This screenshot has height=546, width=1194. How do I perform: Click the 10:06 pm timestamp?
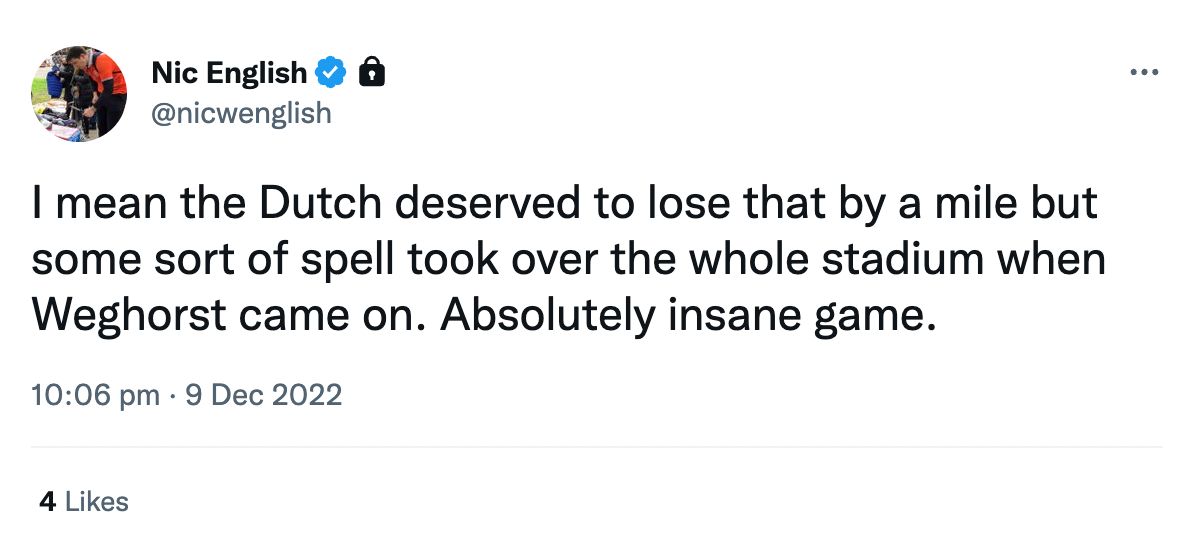95,395
